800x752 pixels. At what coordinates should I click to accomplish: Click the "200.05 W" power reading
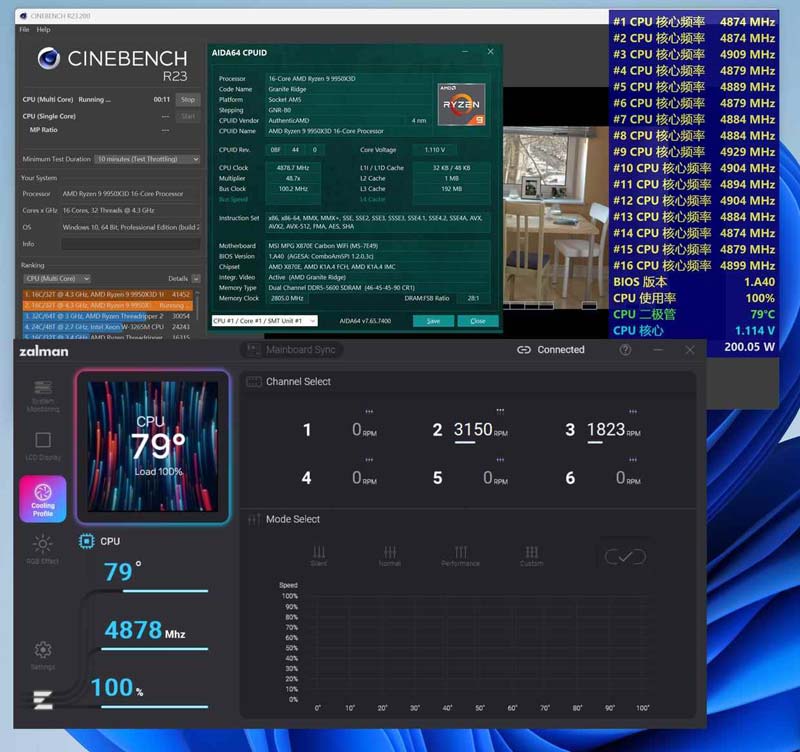coord(749,347)
